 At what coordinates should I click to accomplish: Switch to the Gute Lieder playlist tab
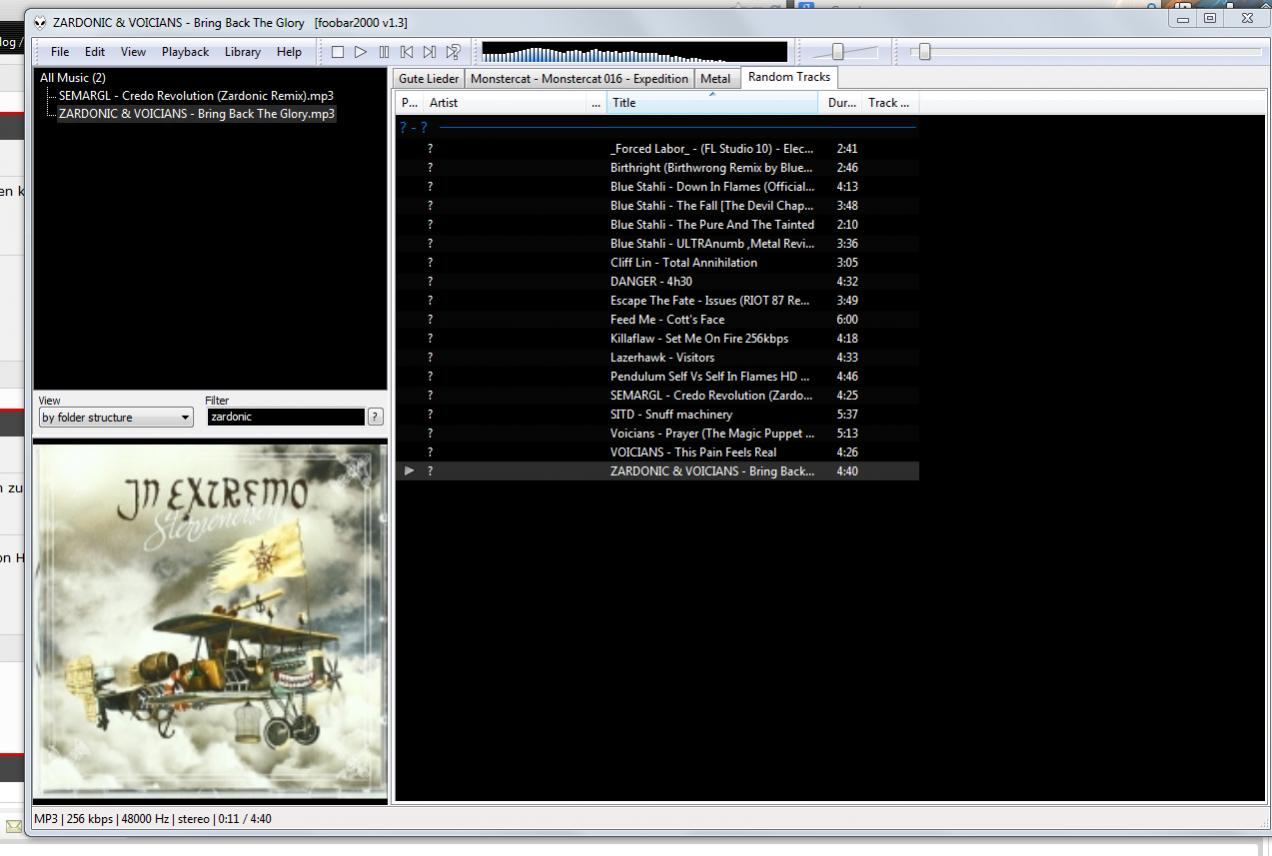click(x=429, y=78)
